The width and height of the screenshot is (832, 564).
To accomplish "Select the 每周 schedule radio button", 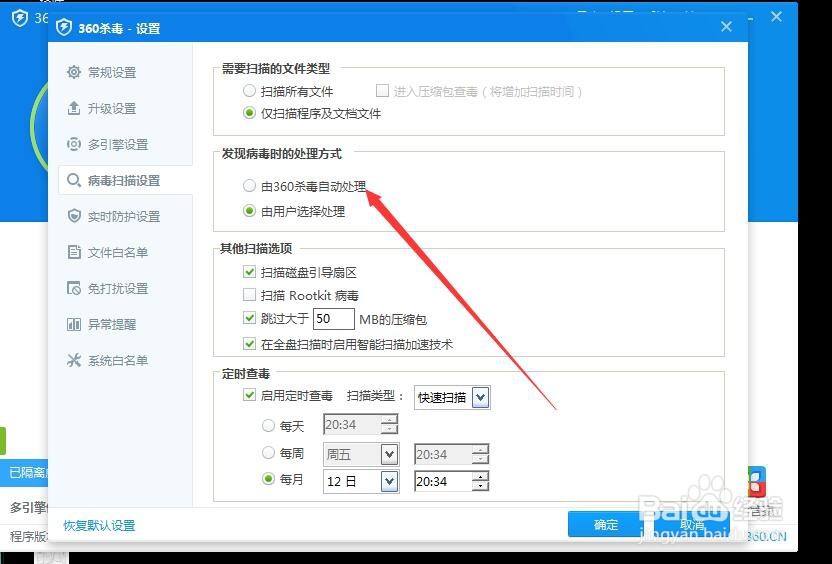I will pos(268,453).
